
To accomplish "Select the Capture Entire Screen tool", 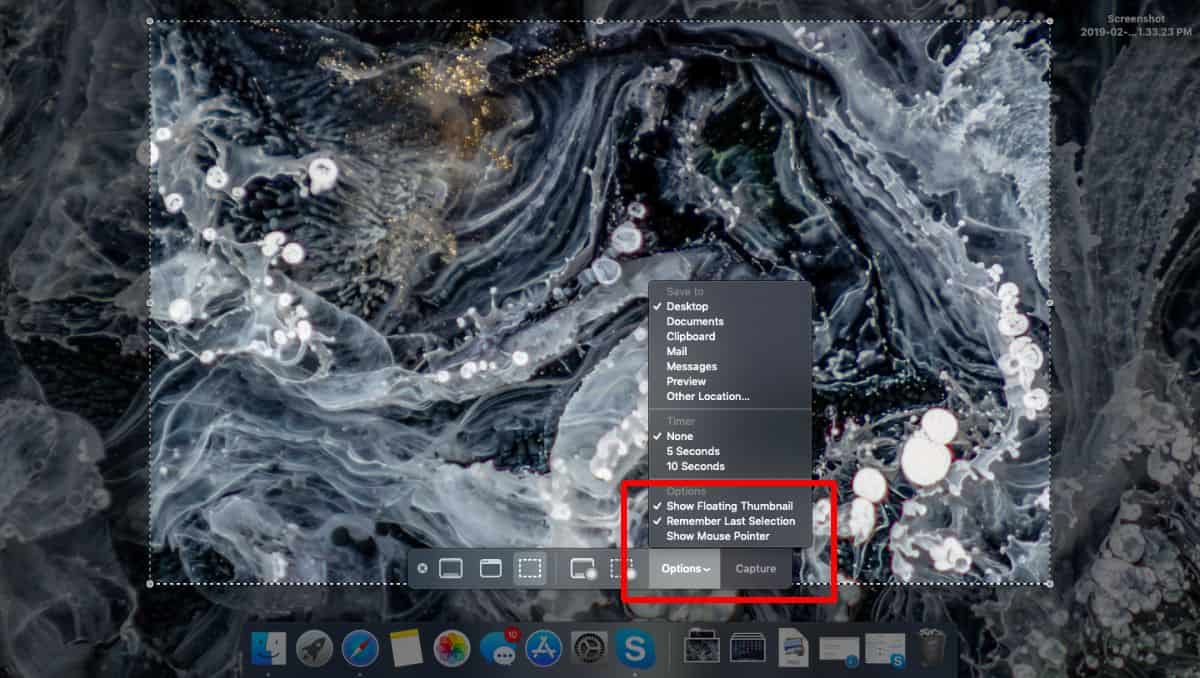I will (x=450, y=568).
